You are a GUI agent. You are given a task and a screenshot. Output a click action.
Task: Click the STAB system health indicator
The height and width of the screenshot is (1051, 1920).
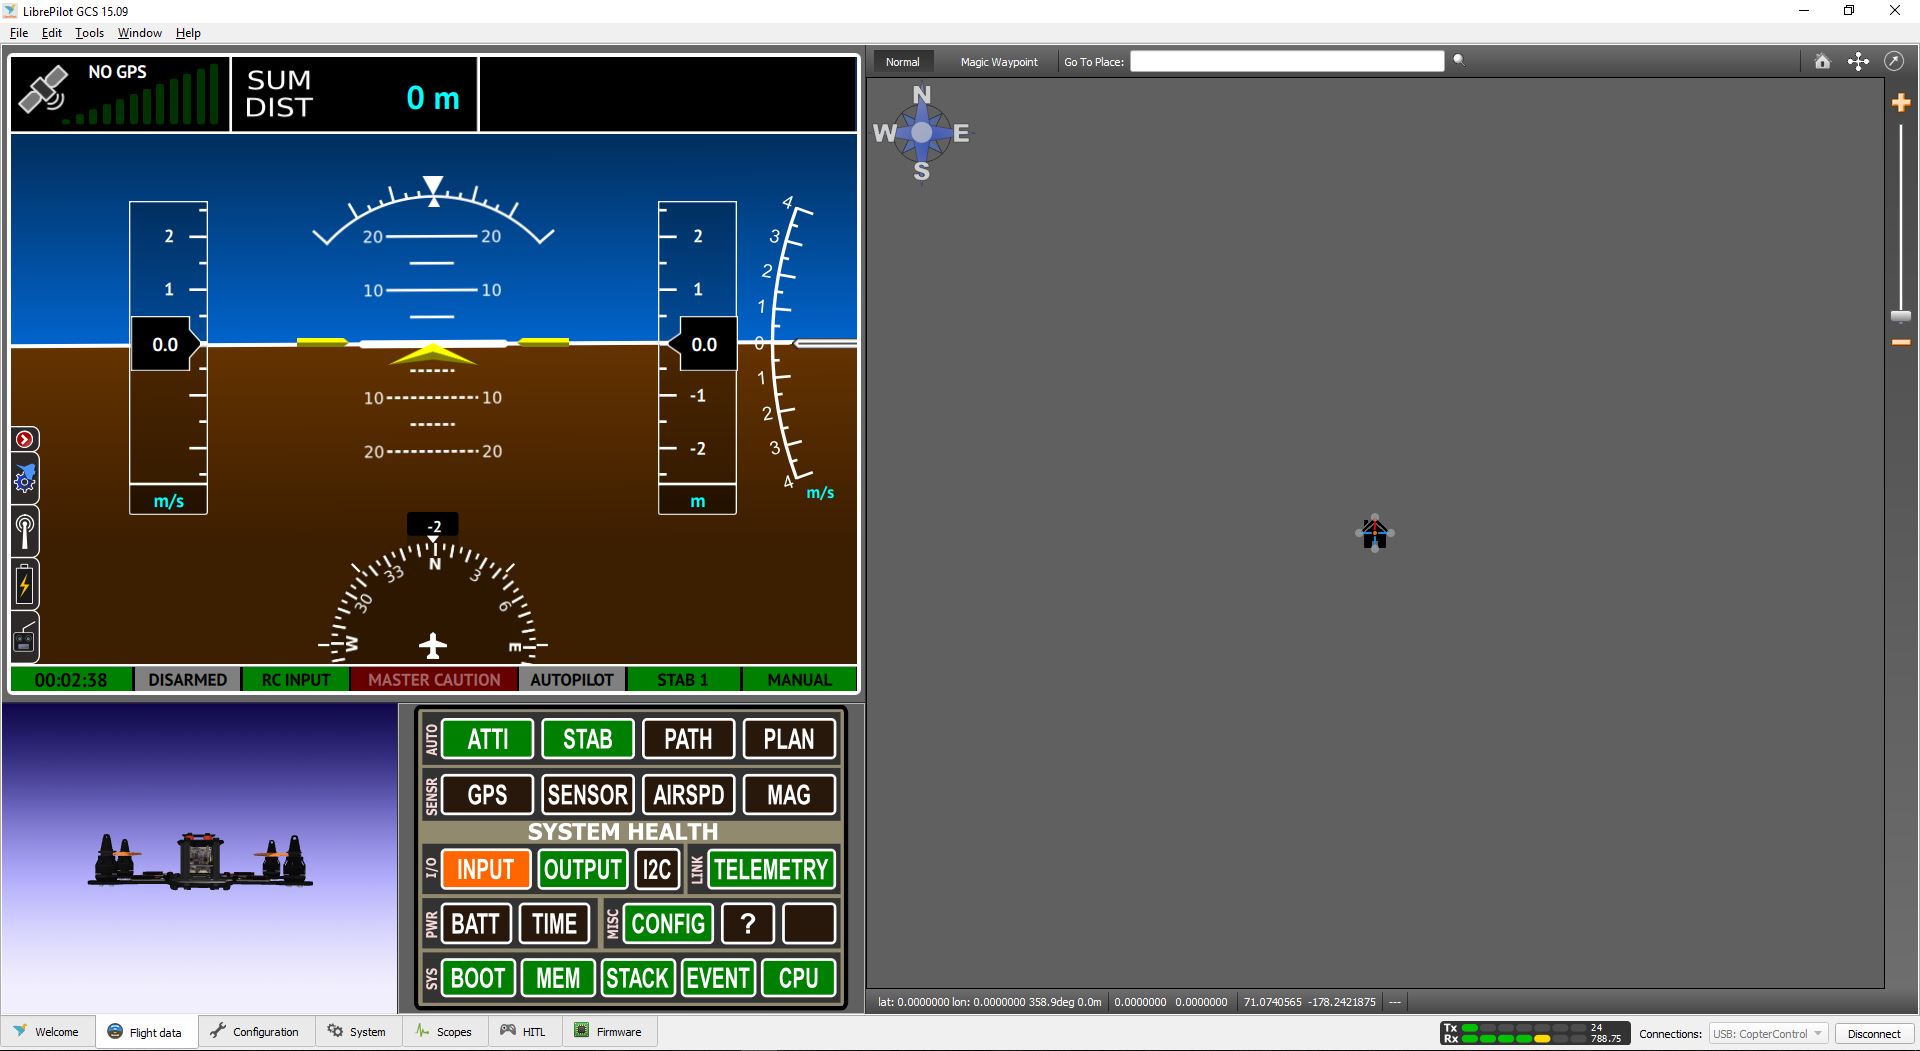[x=588, y=739]
